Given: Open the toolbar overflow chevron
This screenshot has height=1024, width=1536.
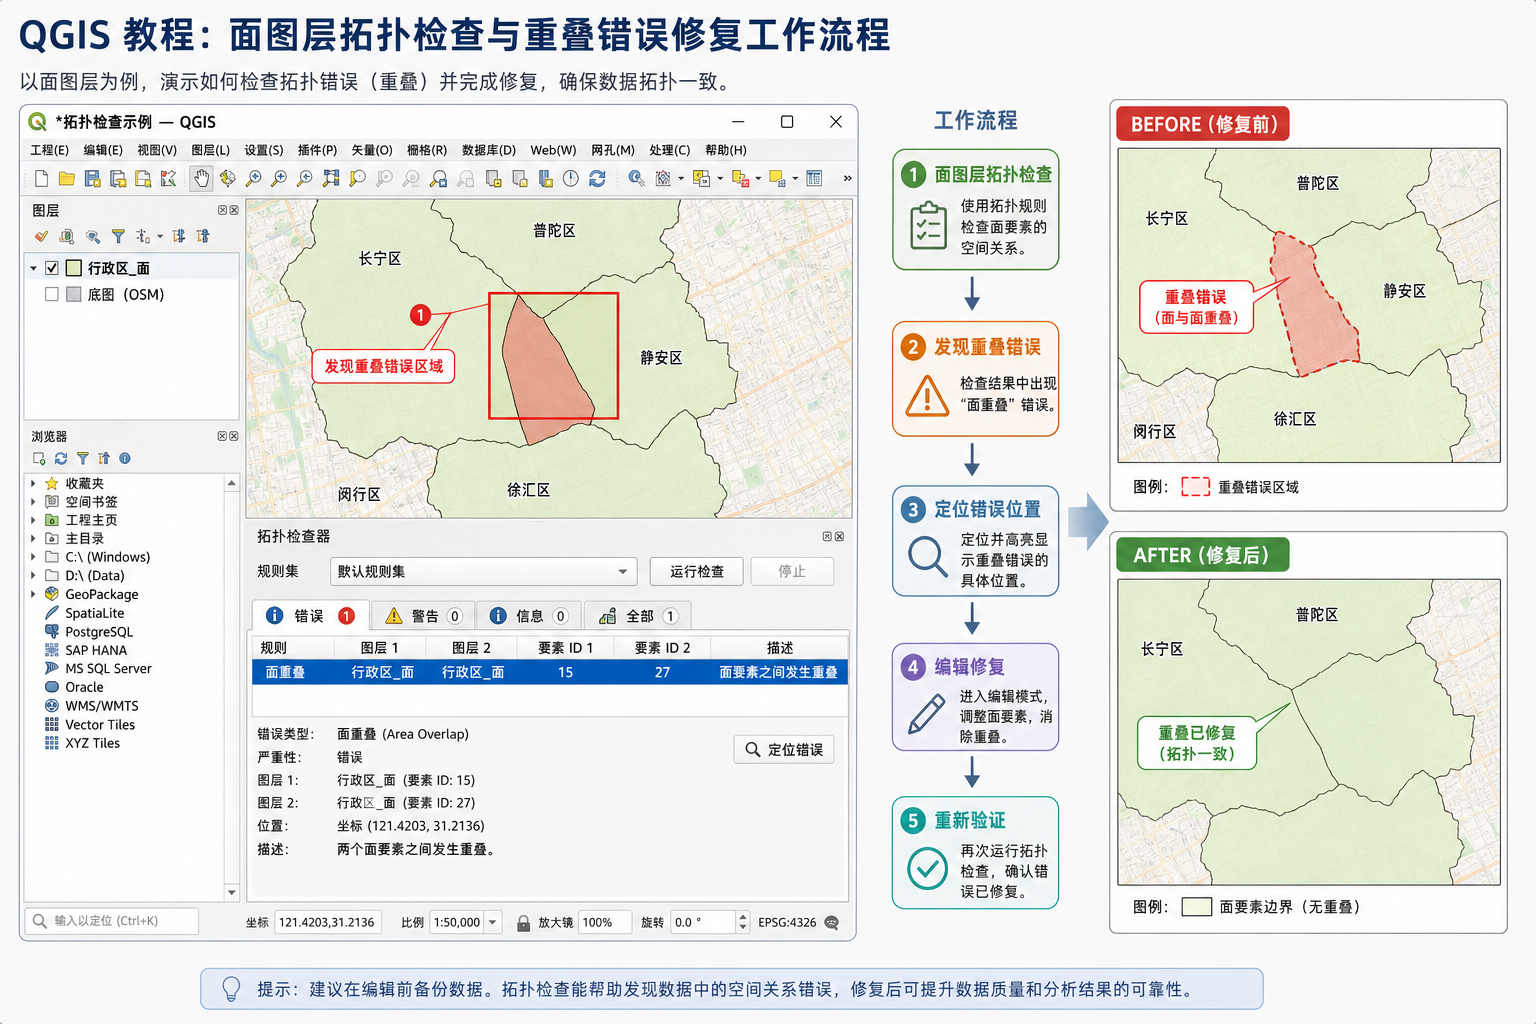Looking at the screenshot, I should coord(847,178).
